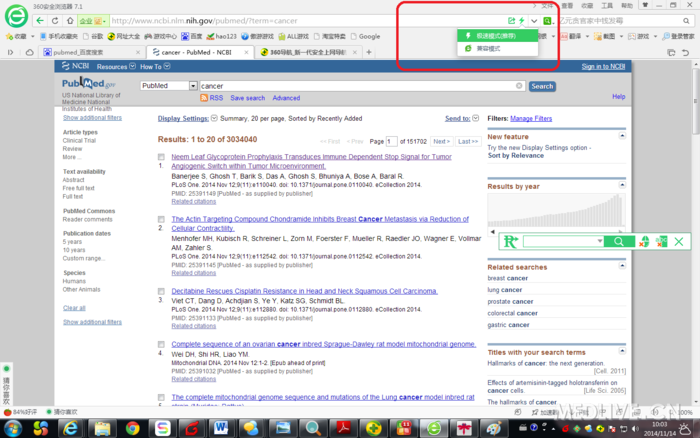Click the lightning speed-mode icon in address bar

pyautogui.click(x=521, y=21)
